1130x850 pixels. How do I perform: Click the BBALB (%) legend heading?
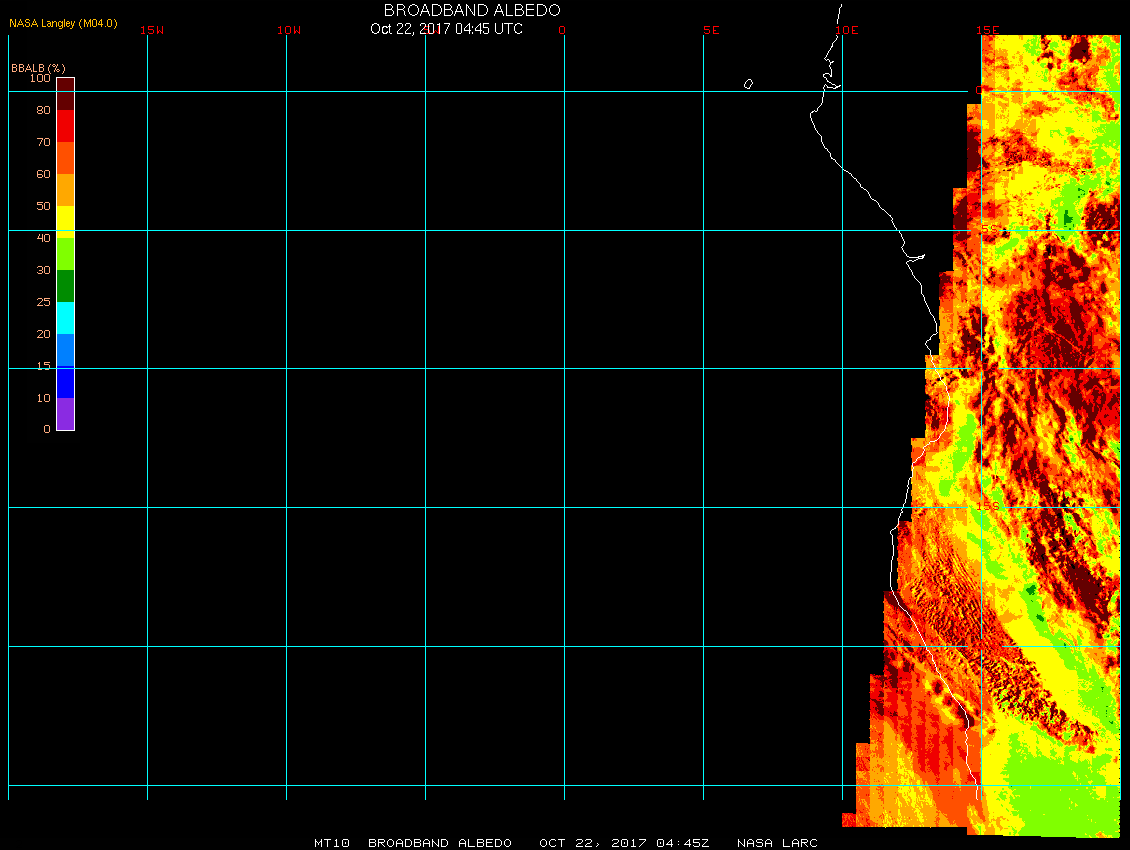coord(38,67)
